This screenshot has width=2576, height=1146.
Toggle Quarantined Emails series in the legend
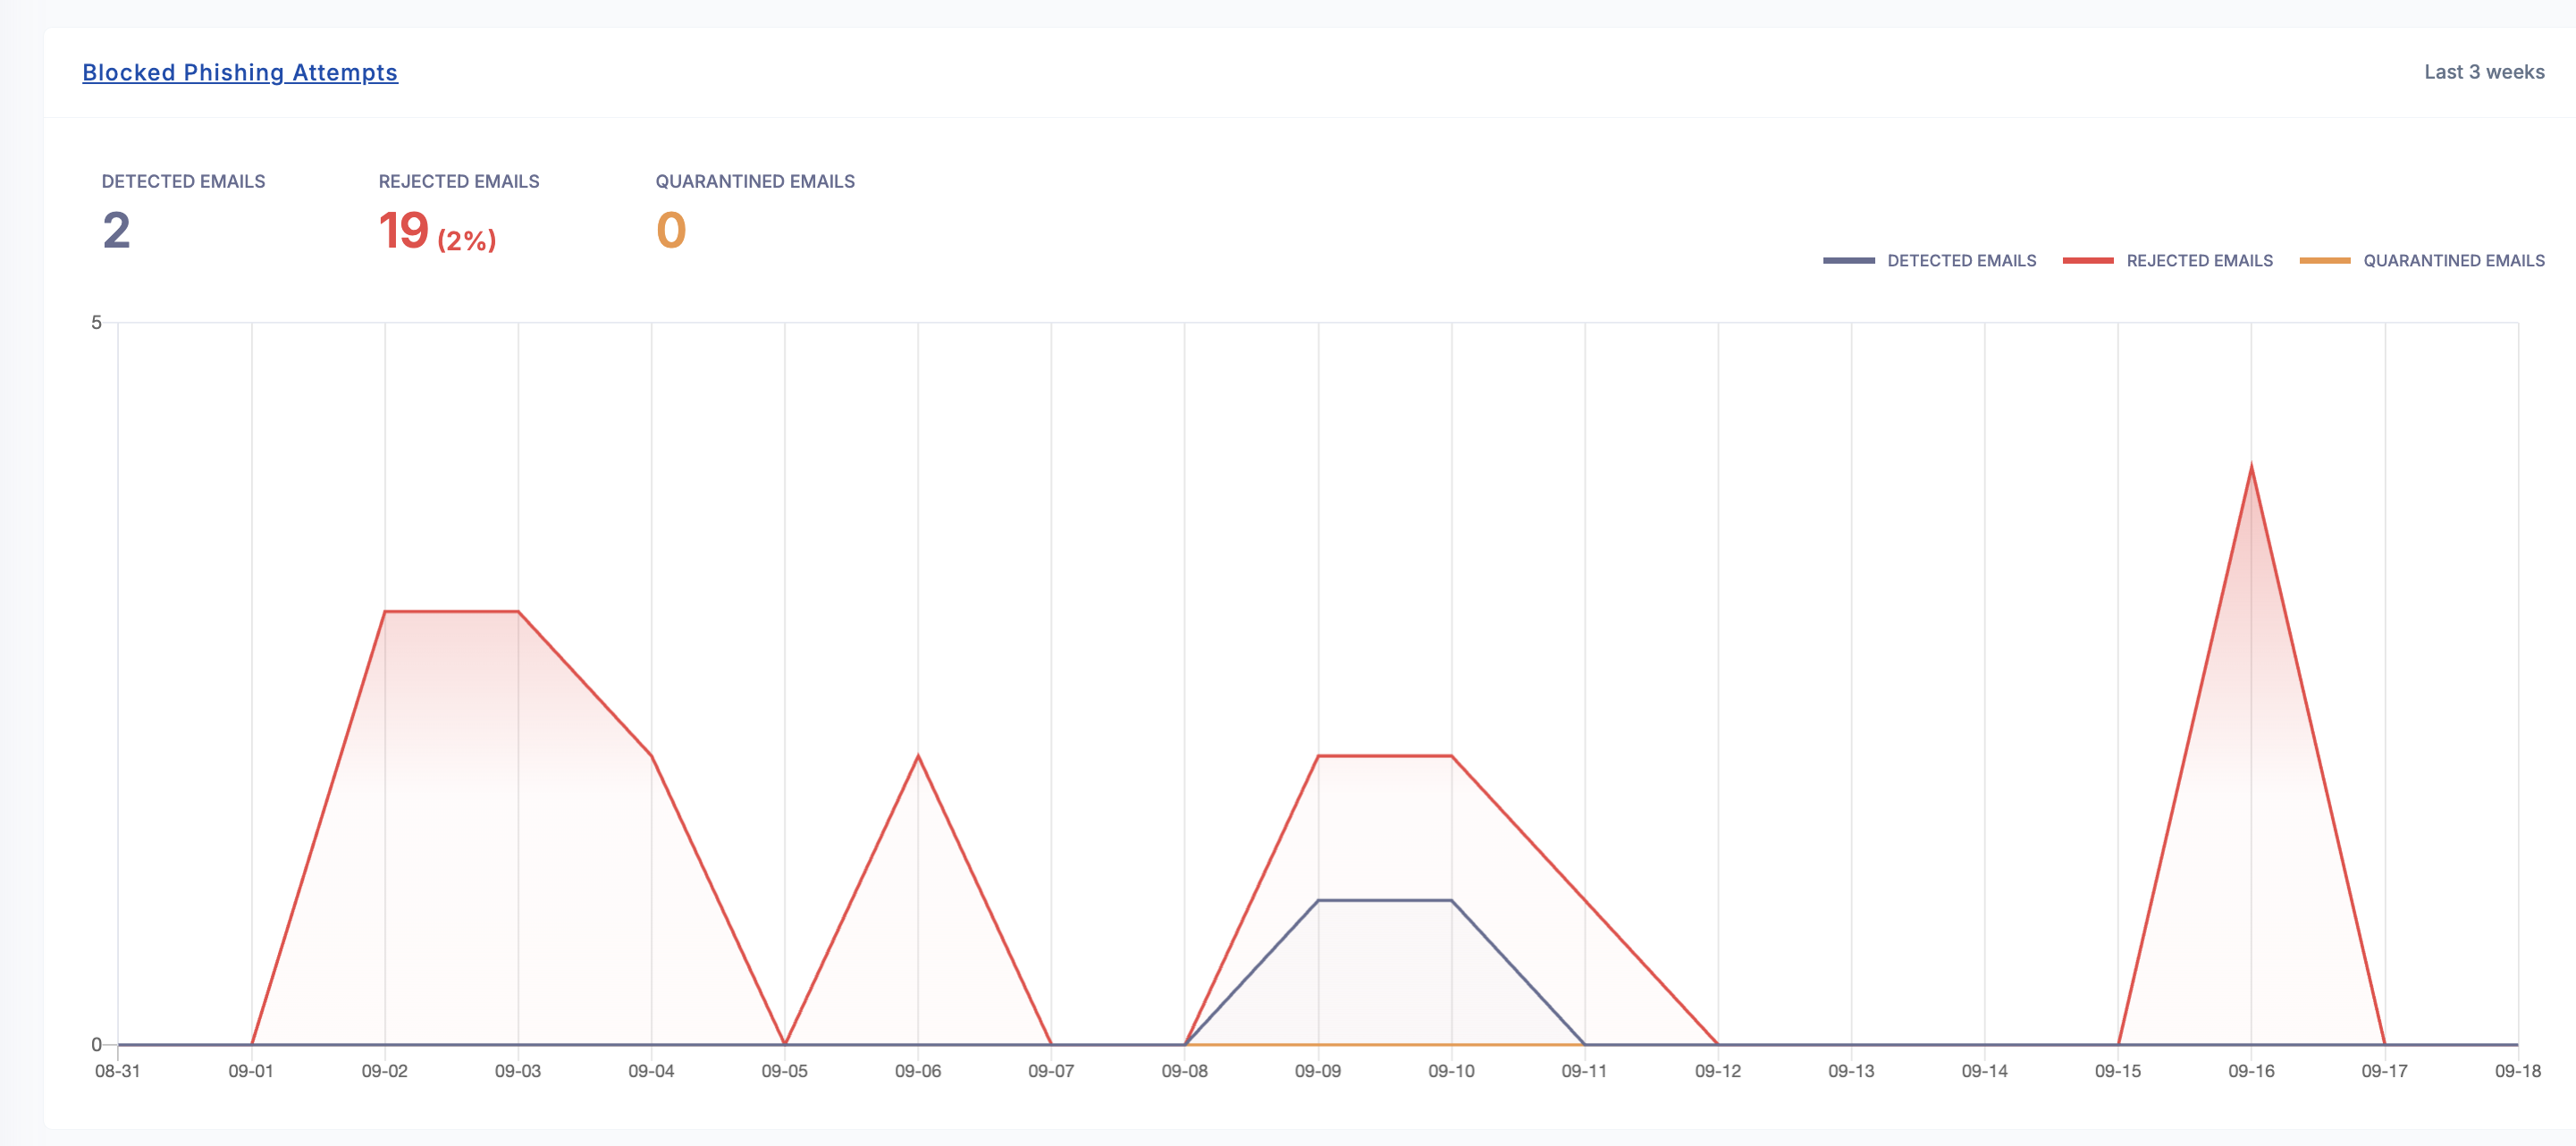click(2453, 261)
